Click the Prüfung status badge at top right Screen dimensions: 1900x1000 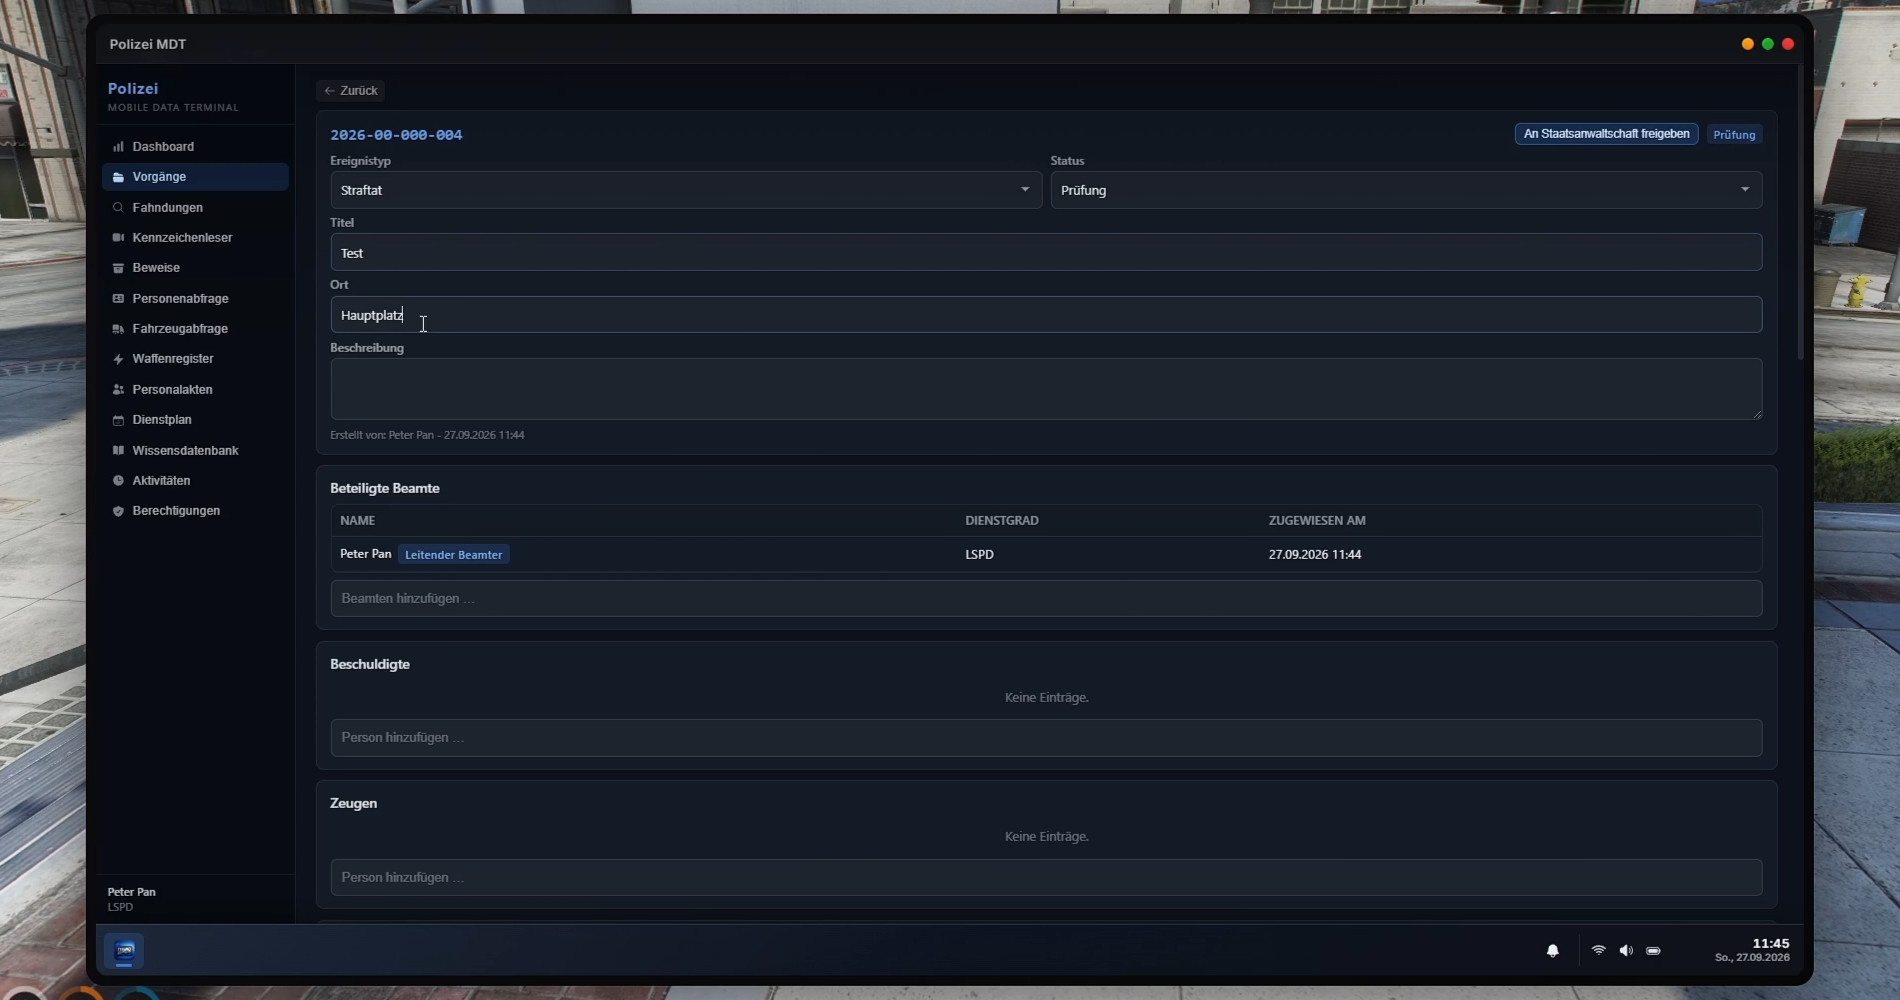[x=1734, y=134]
